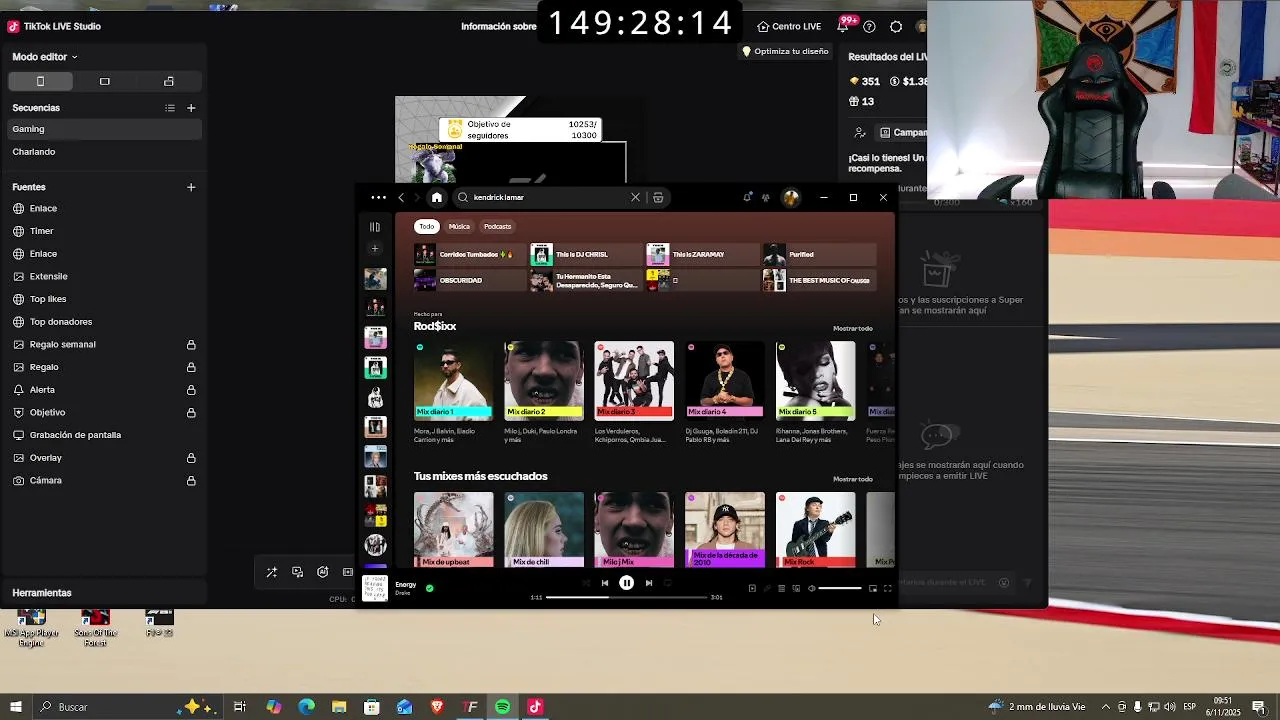
Task: Toggle repeat in Spotify player
Action: 667,583
